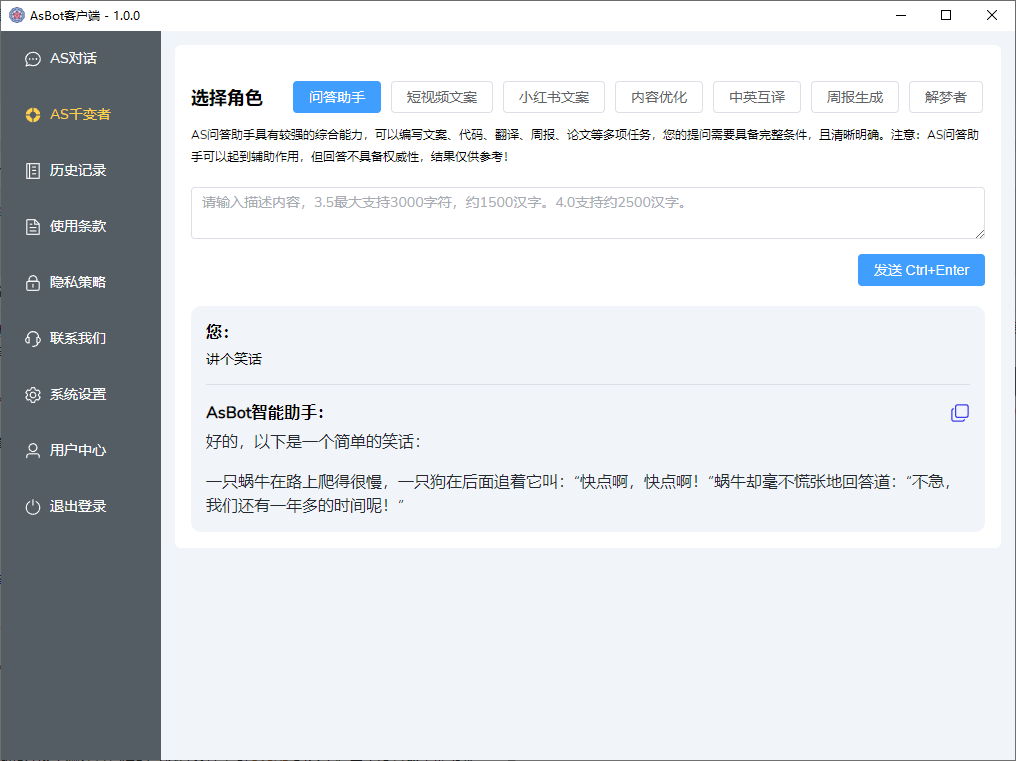Click the 选择角色 heading
This screenshot has height=761, width=1016.
227,98
